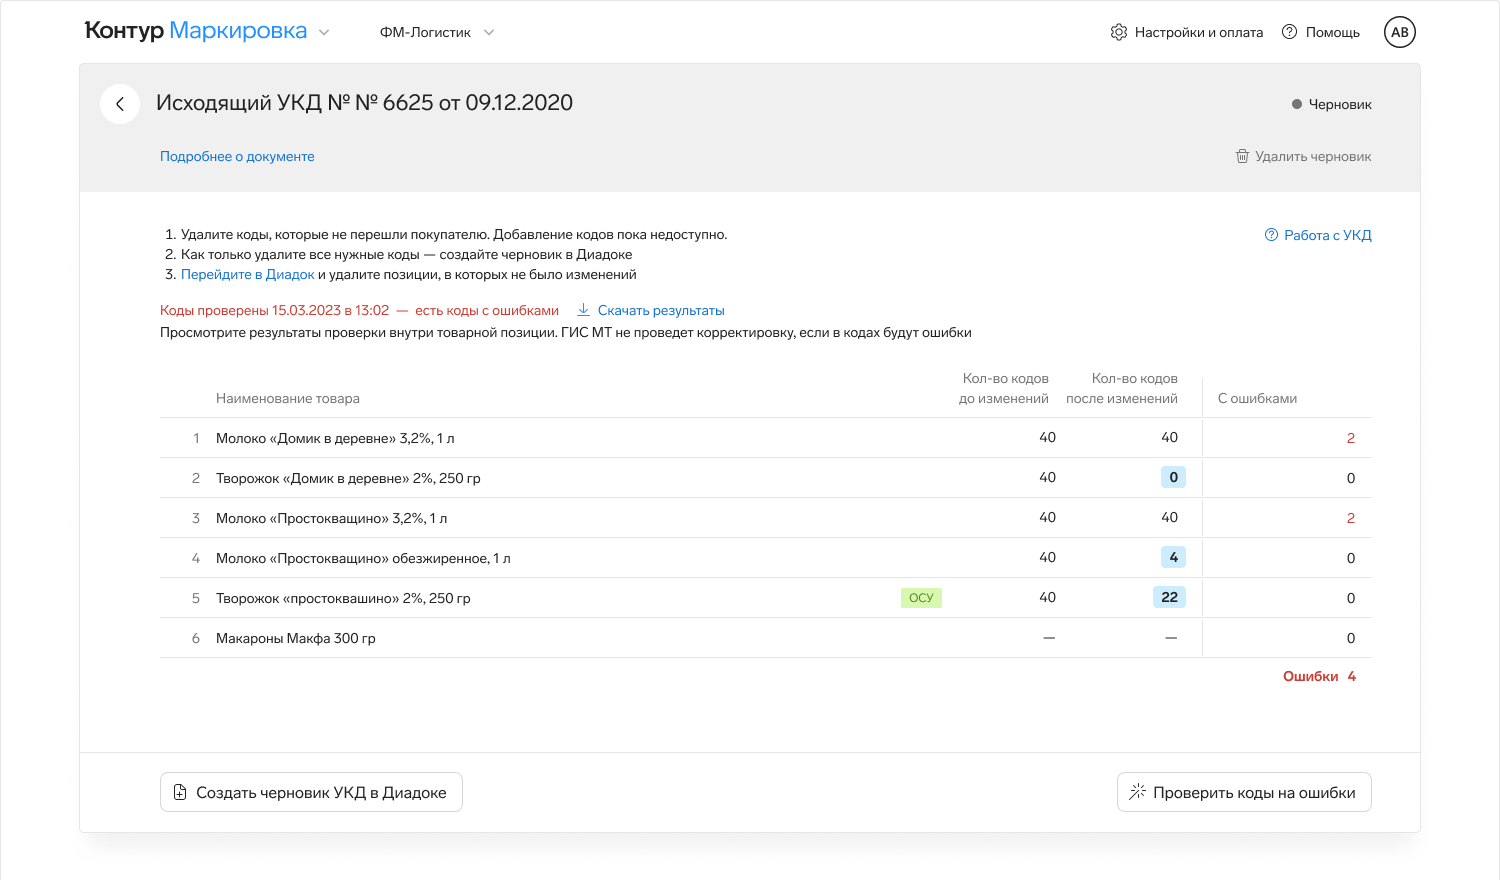Screen dimensions: 1500x880
Task: Click the download icon near Скачать результаты
Action: point(583,310)
